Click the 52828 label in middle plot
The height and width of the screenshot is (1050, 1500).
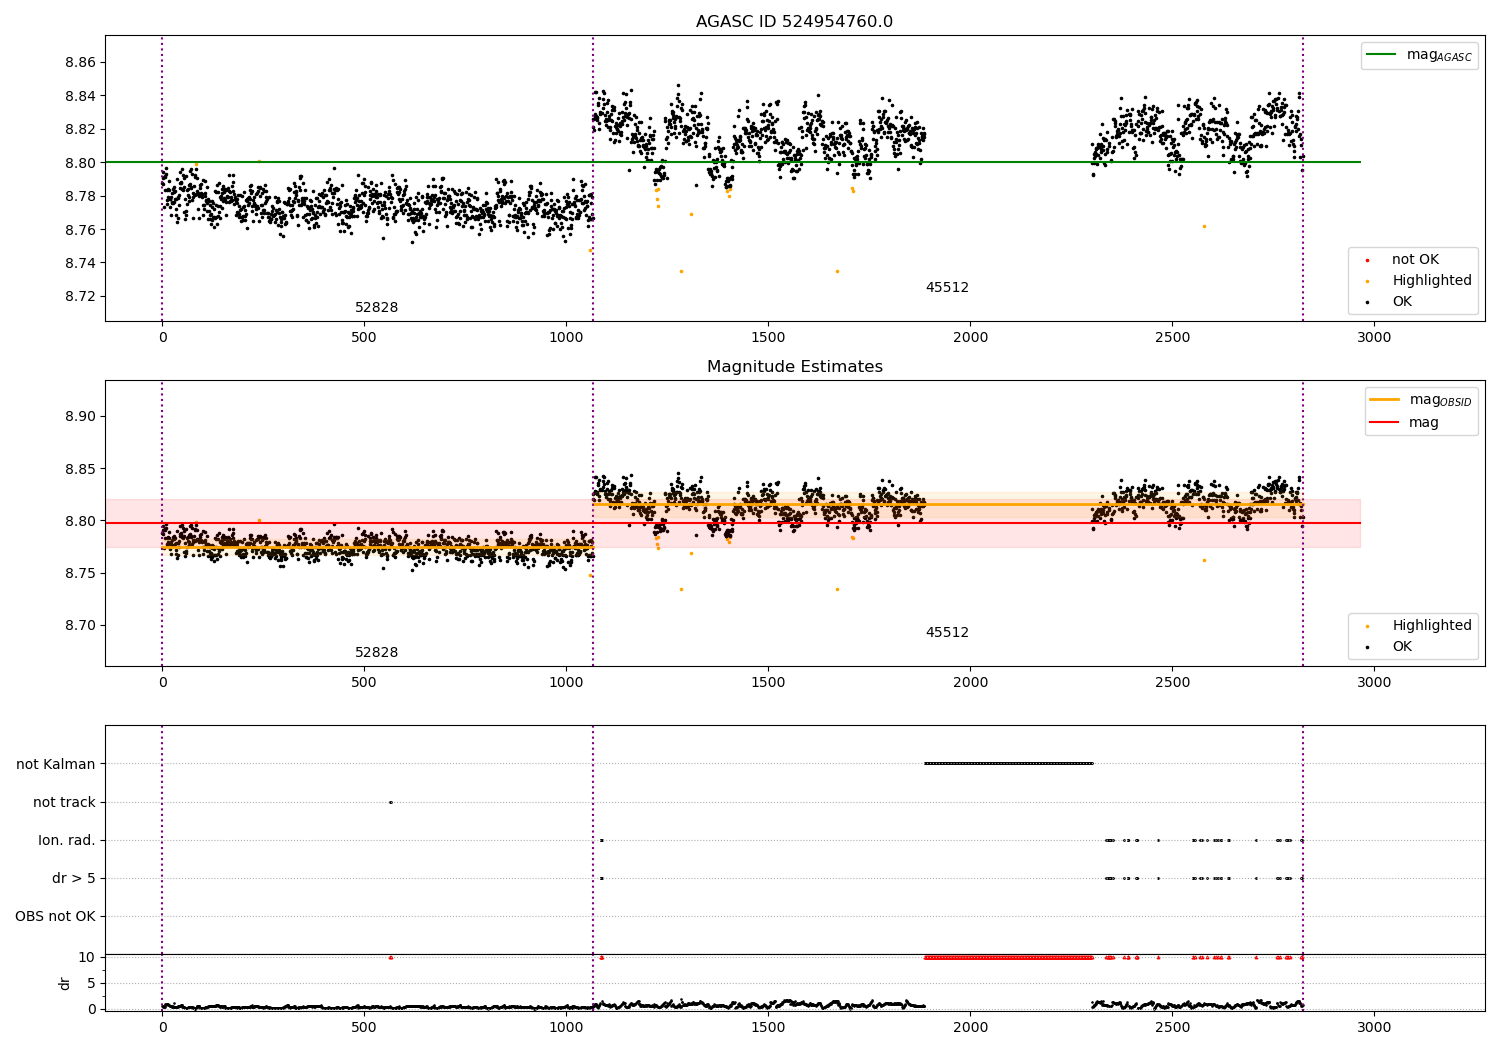pyautogui.click(x=376, y=653)
